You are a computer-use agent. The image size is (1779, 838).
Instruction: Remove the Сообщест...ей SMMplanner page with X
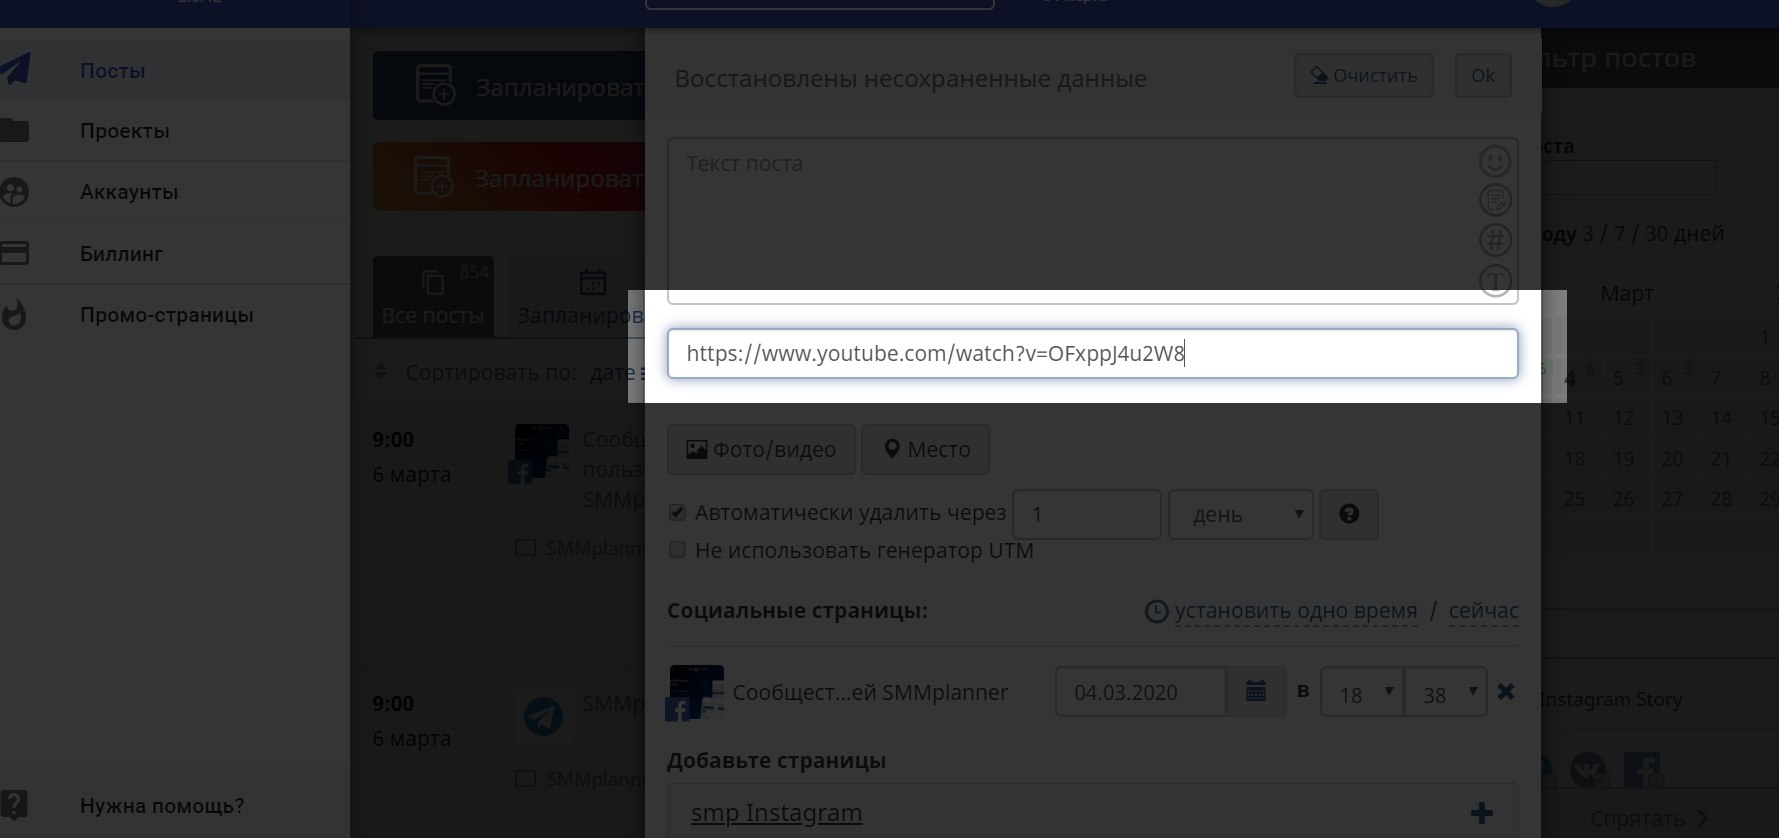1506,691
